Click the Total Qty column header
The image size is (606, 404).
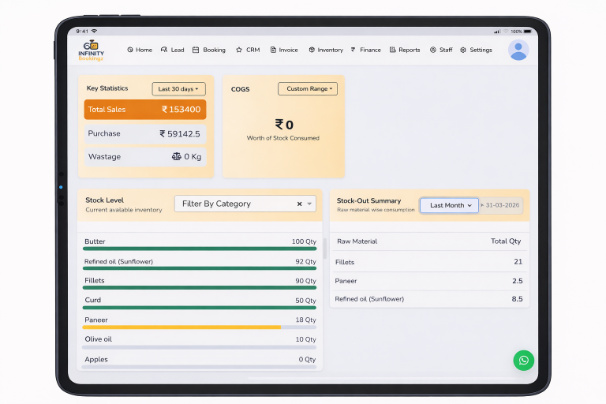[x=506, y=241]
